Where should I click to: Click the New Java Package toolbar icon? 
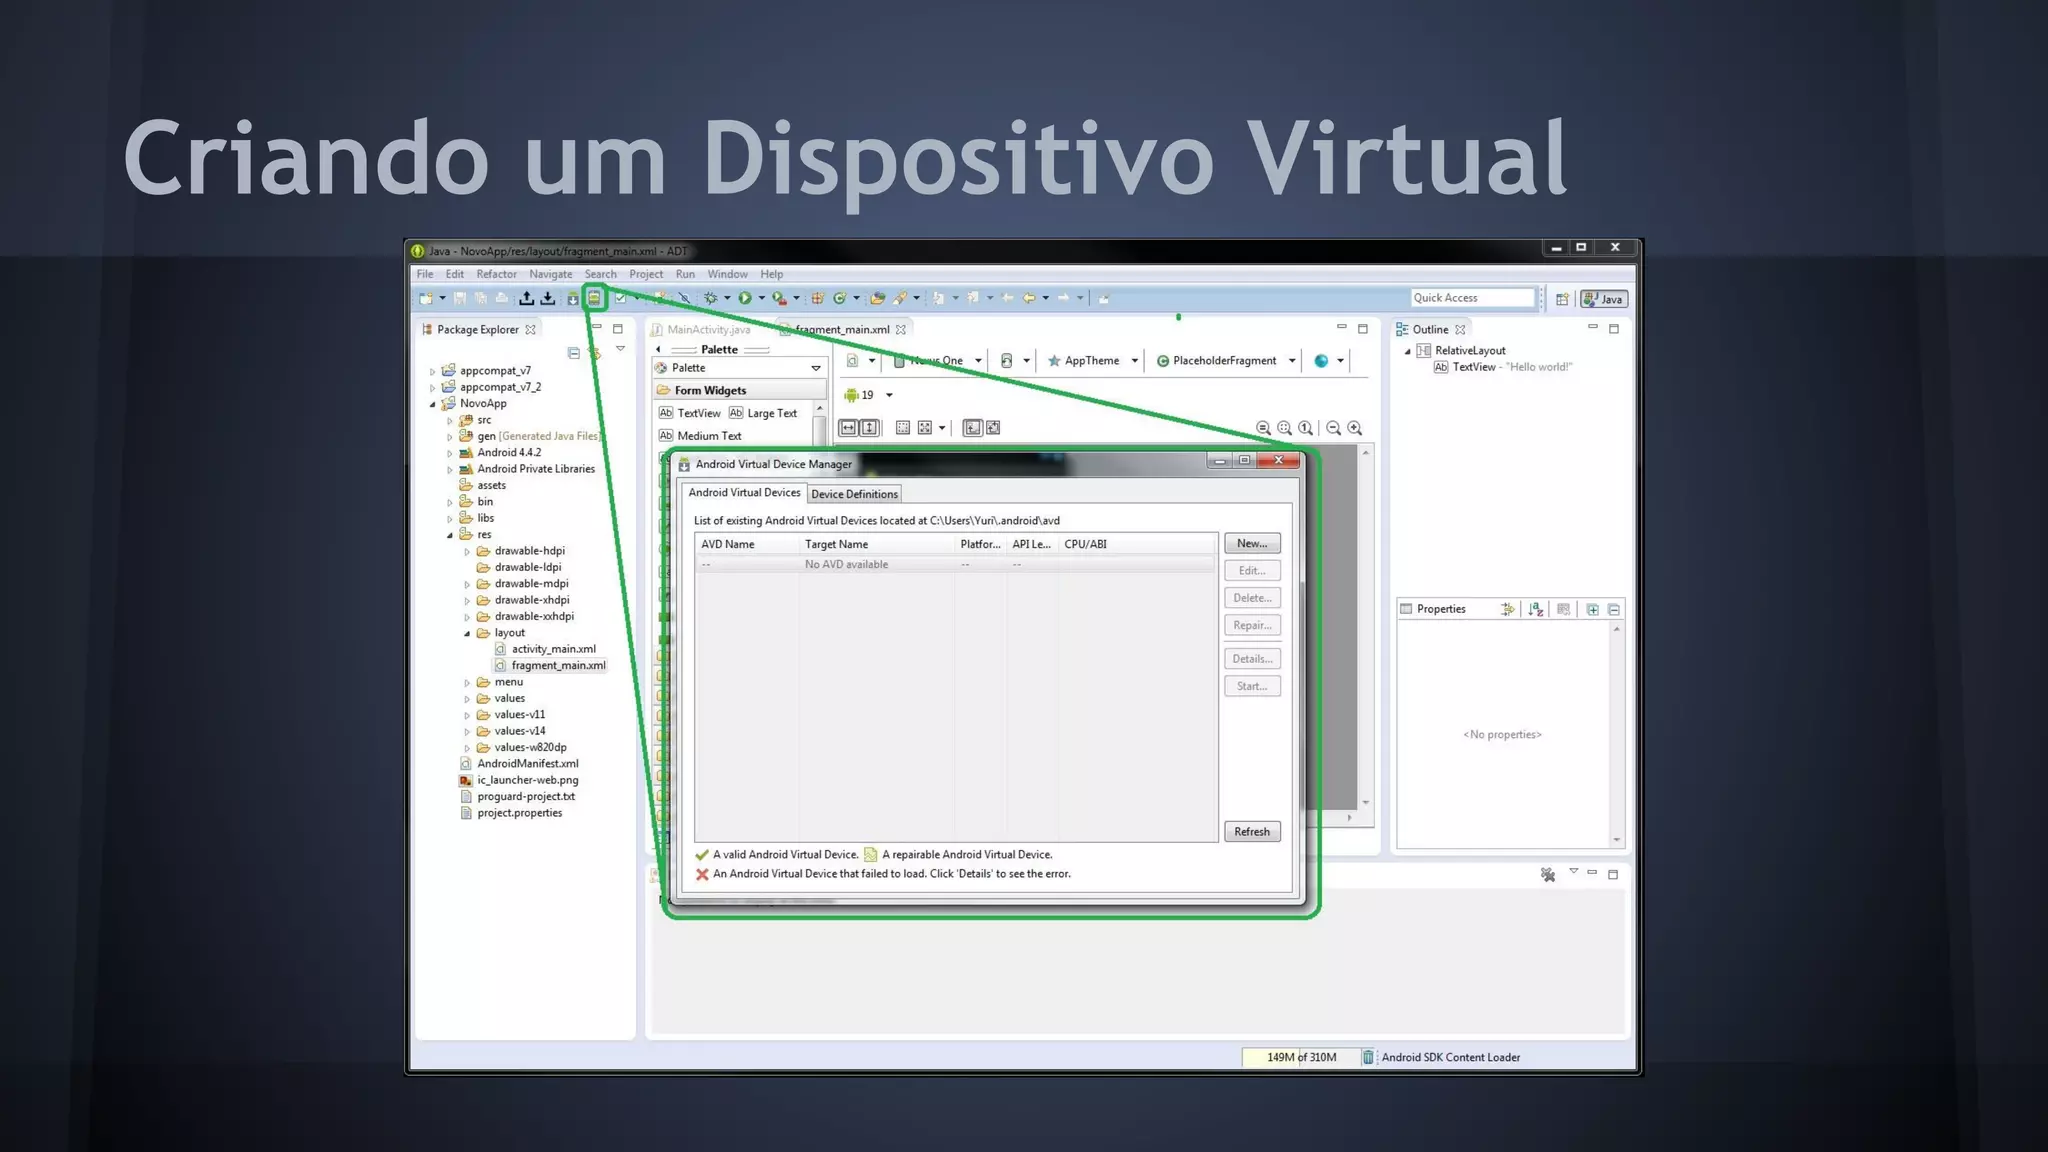point(817,298)
